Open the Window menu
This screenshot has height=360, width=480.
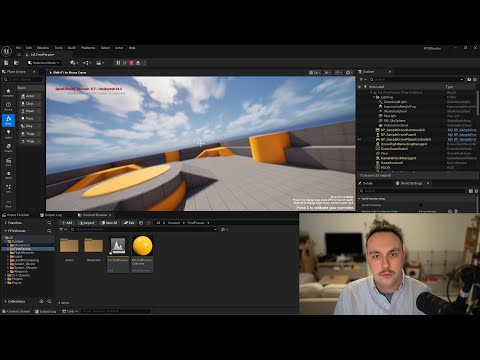coord(43,48)
